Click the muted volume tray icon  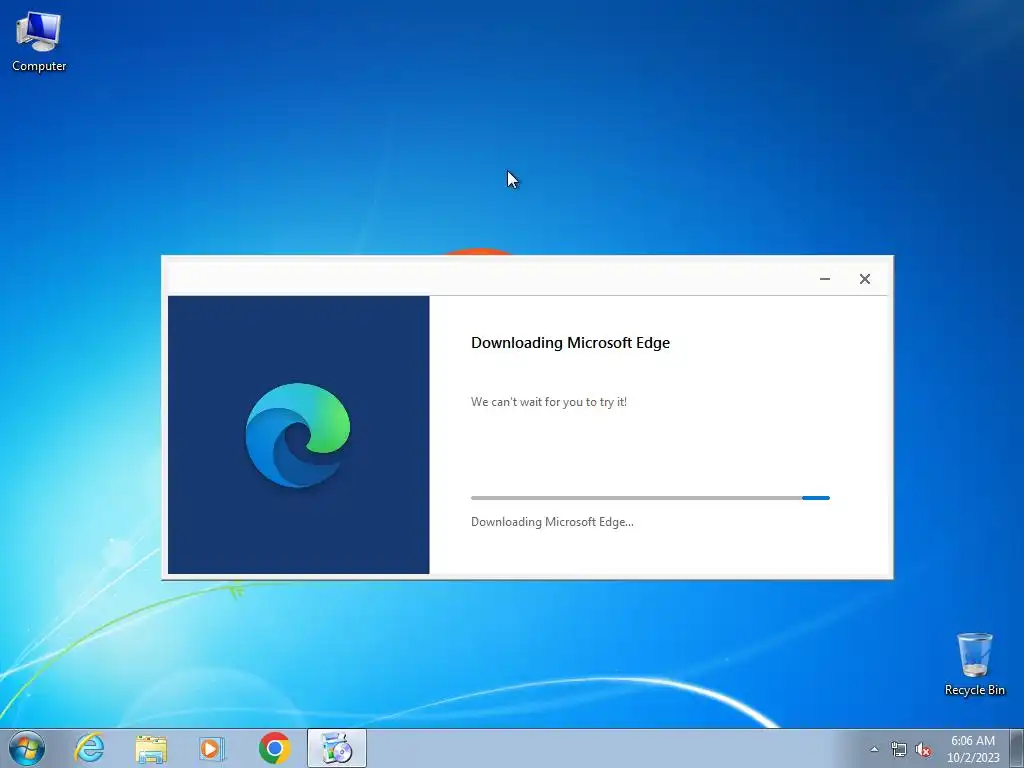coord(923,749)
